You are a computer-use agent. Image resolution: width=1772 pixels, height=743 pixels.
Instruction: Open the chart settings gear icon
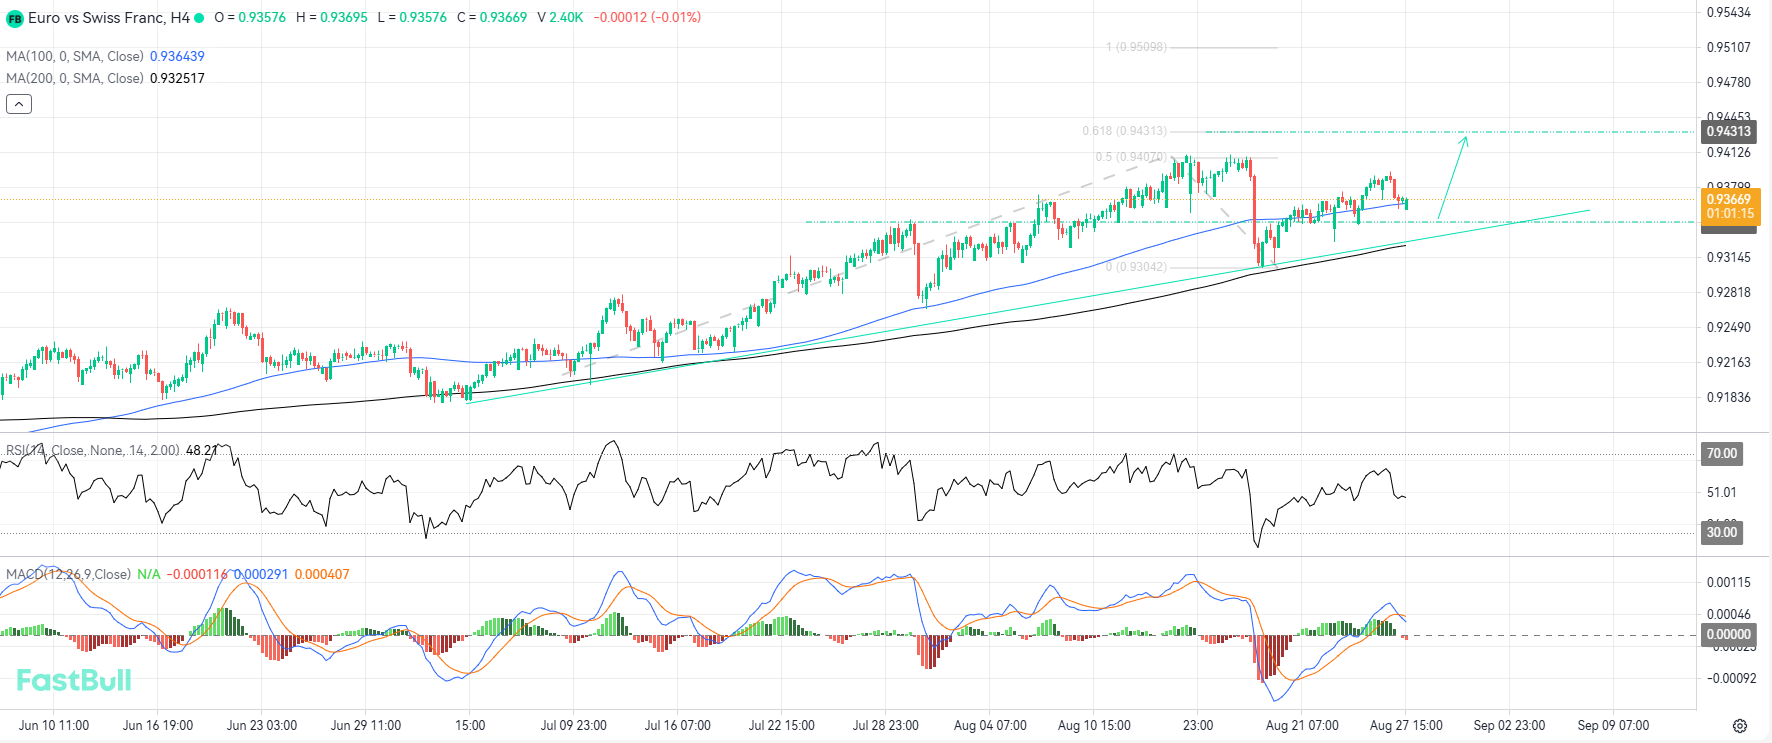coord(1740,726)
